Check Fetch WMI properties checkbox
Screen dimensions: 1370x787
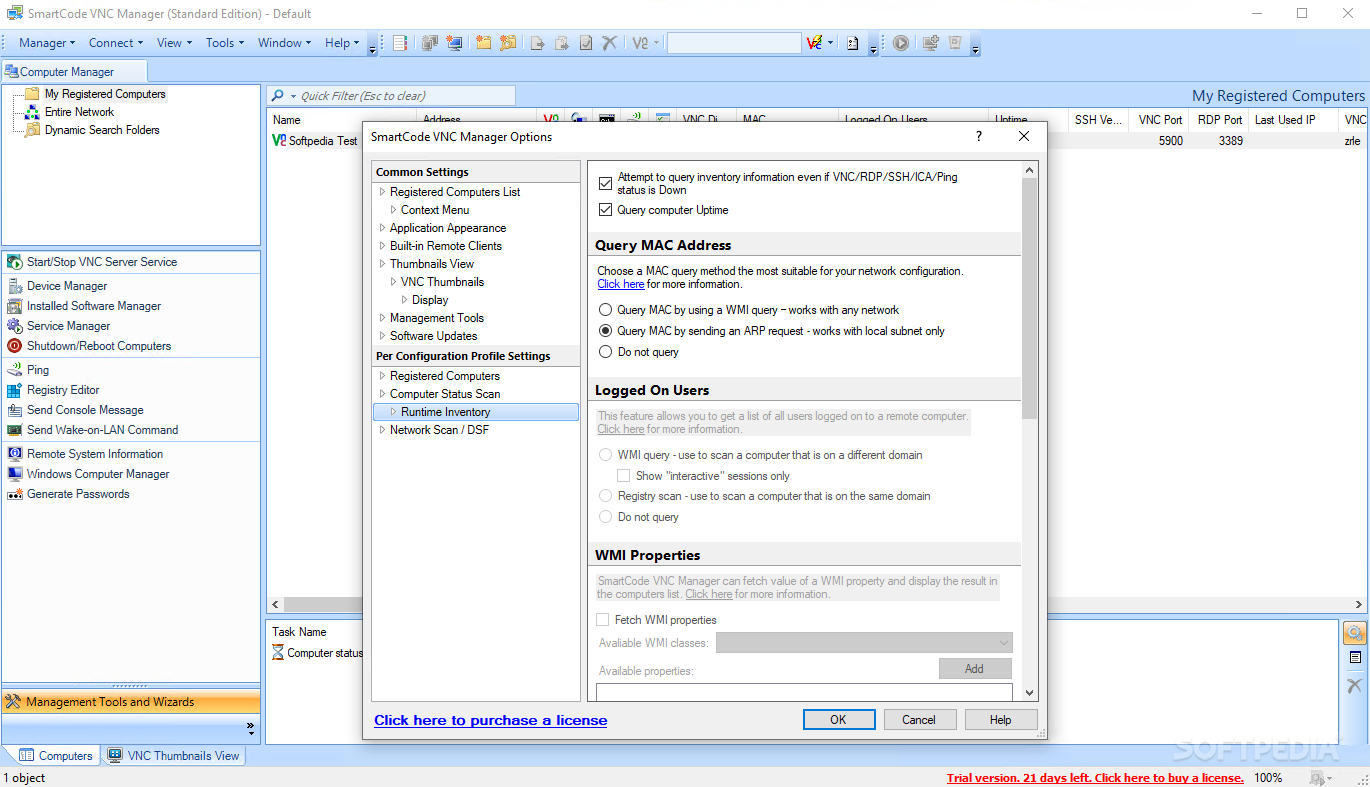click(603, 620)
